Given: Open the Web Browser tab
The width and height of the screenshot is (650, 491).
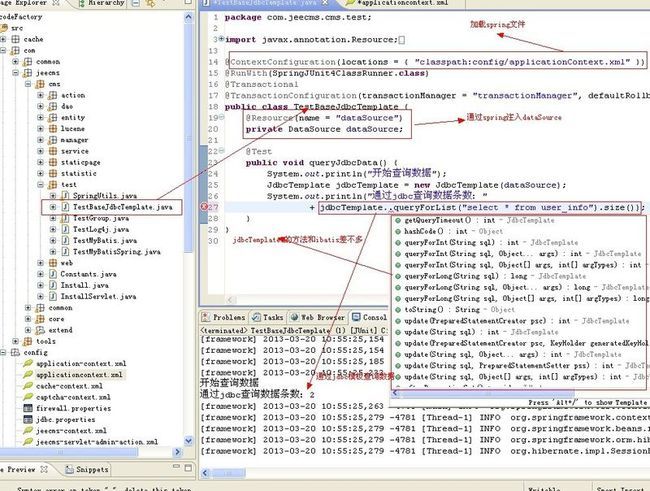Looking at the screenshot, I should pos(318,317).
